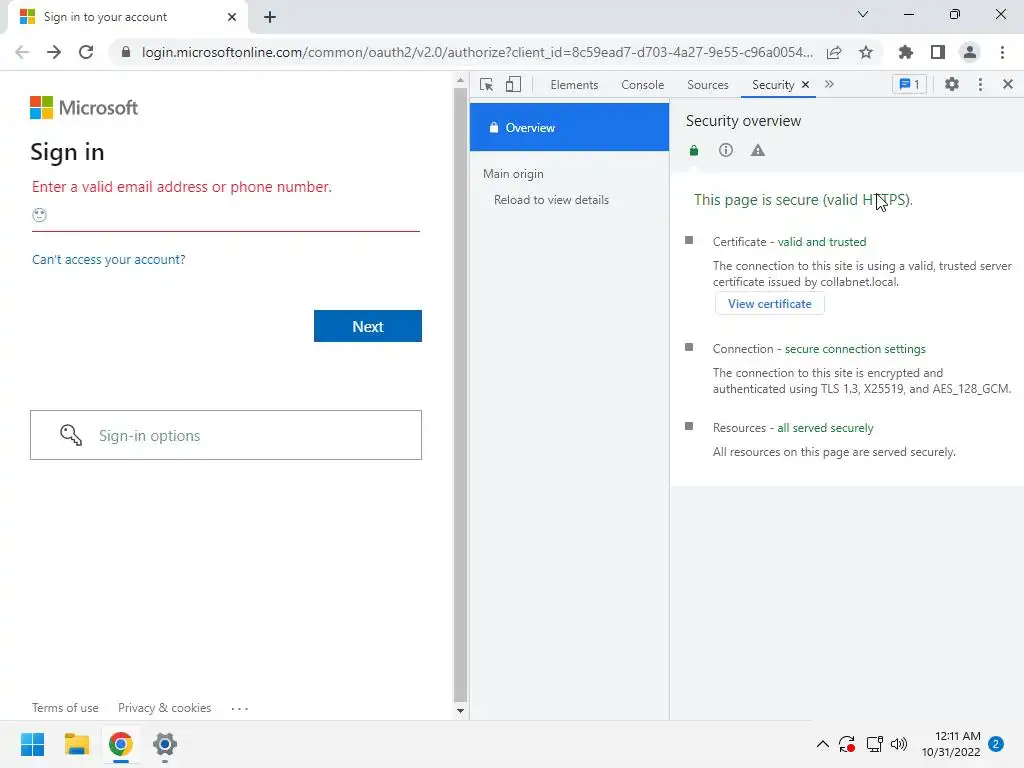
Task: Open the Chrome profile avatar
Action: pyautogui.click(x=970, y=52)
